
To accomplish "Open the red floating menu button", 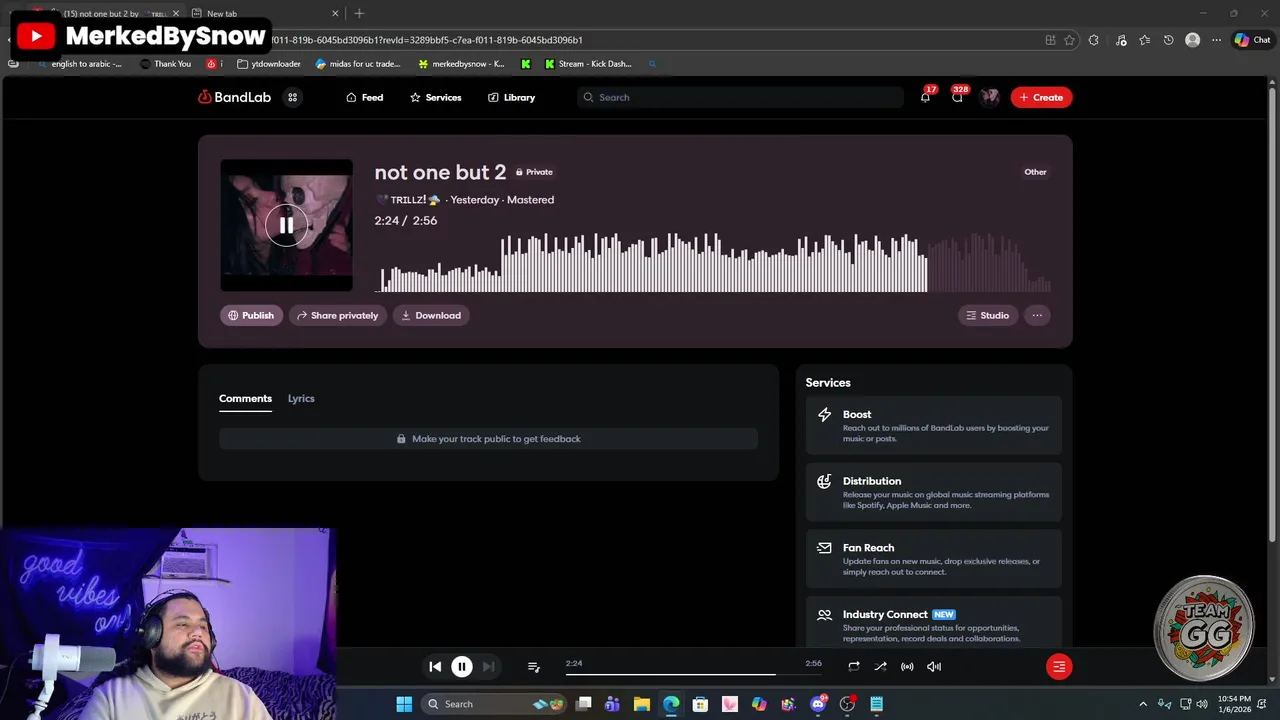I will (1059, 666).
